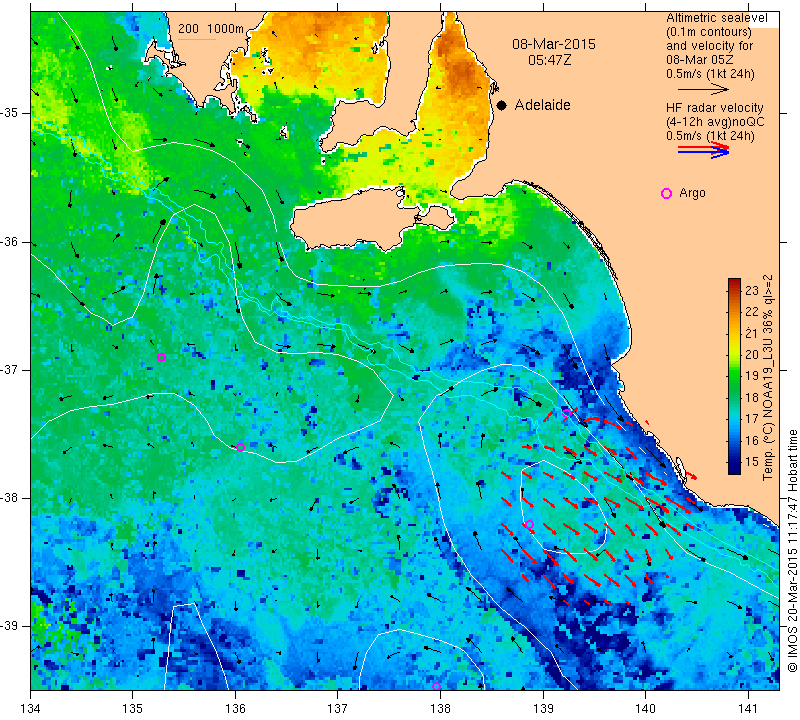Click the latitude axis label '-37'

click(x=9, y=369)
